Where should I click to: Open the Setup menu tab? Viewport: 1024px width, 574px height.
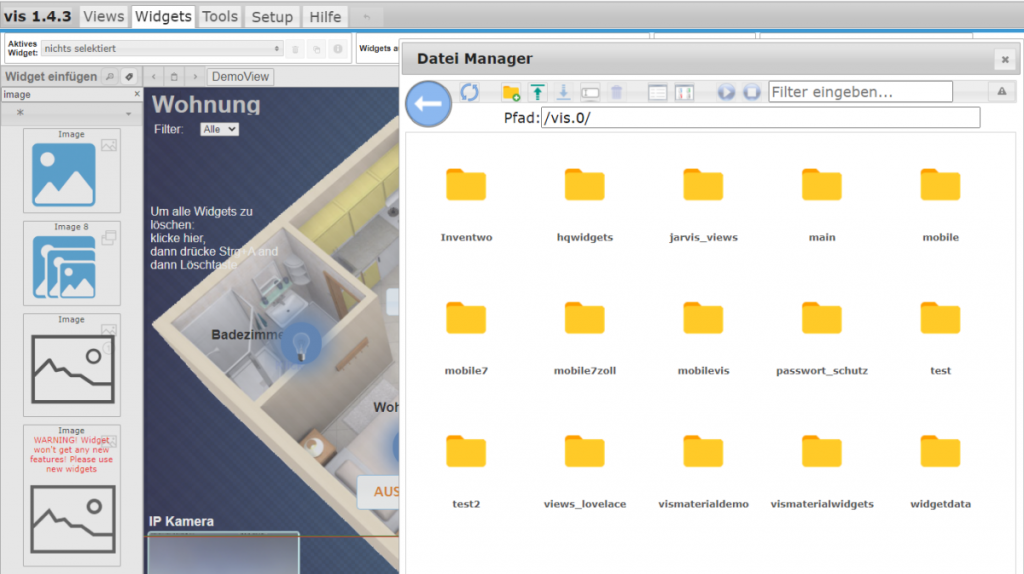272,16
